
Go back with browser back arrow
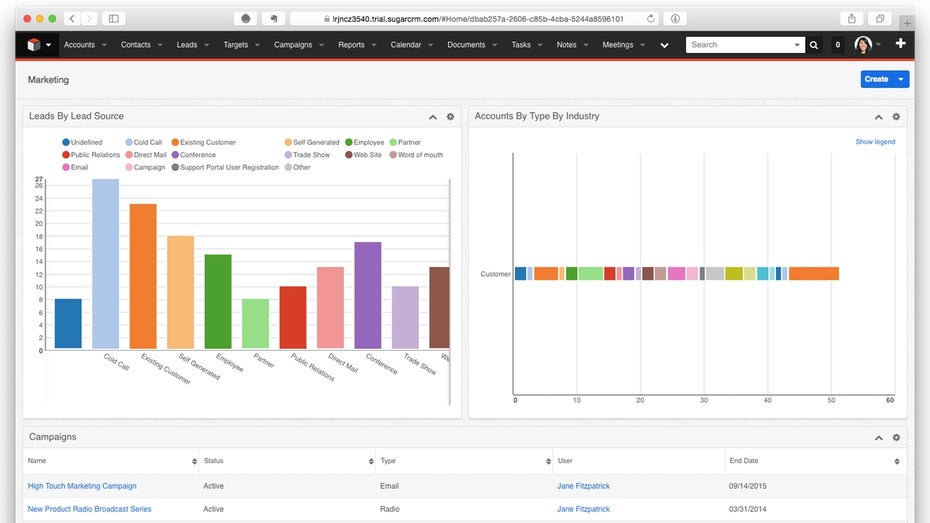[x=72, y=19]
